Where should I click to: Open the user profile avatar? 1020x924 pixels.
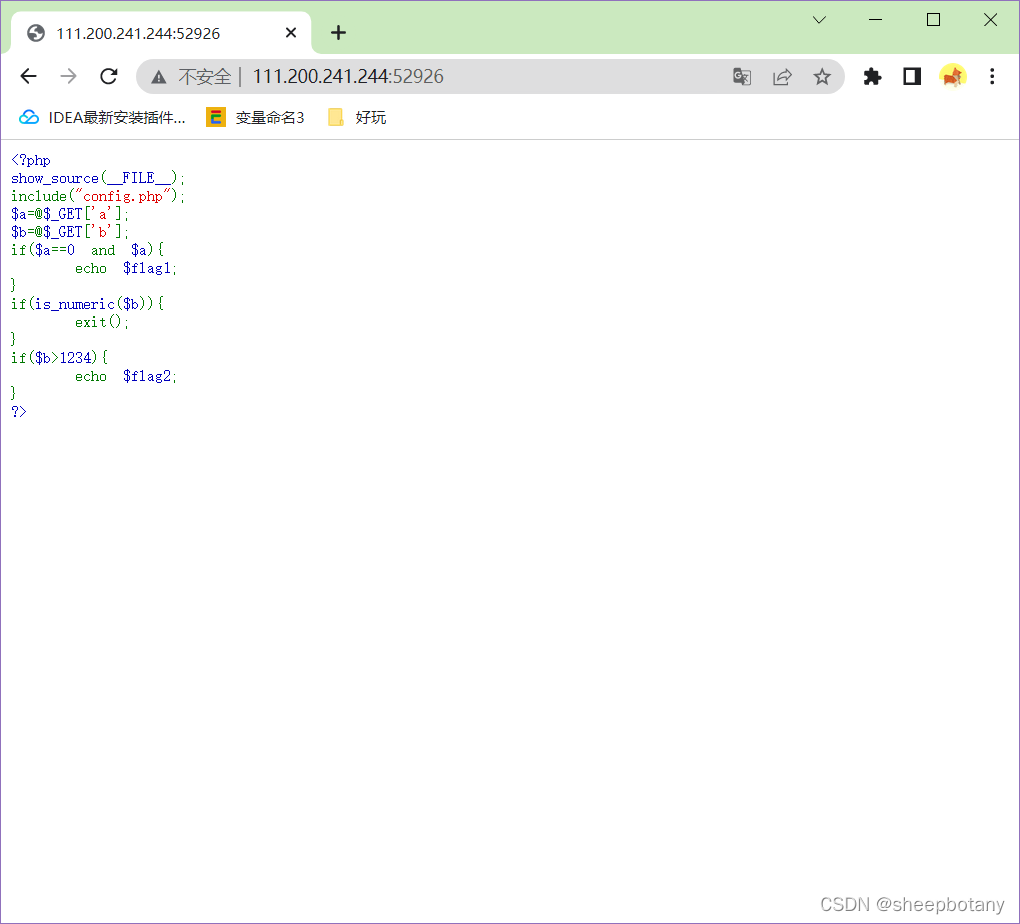(x=952, y=77)
